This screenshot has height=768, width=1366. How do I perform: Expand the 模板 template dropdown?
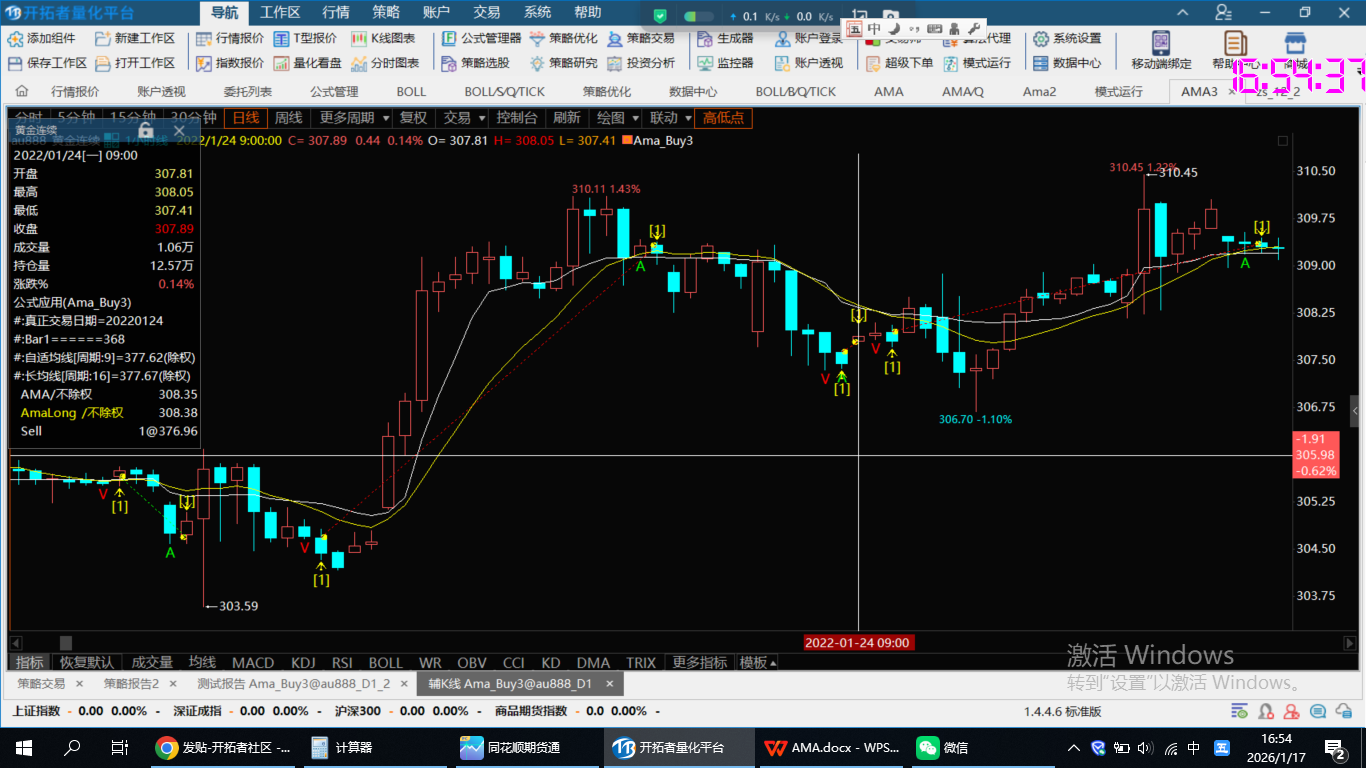(x=757, y=662)
